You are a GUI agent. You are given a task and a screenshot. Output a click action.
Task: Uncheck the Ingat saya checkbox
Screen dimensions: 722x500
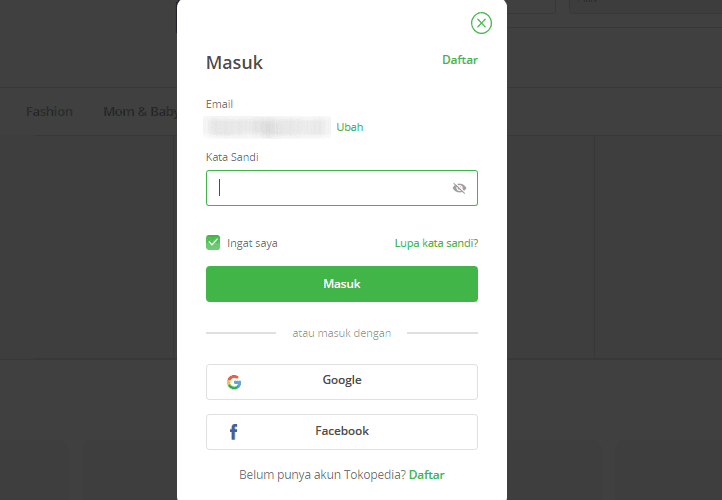click(213, 243)
